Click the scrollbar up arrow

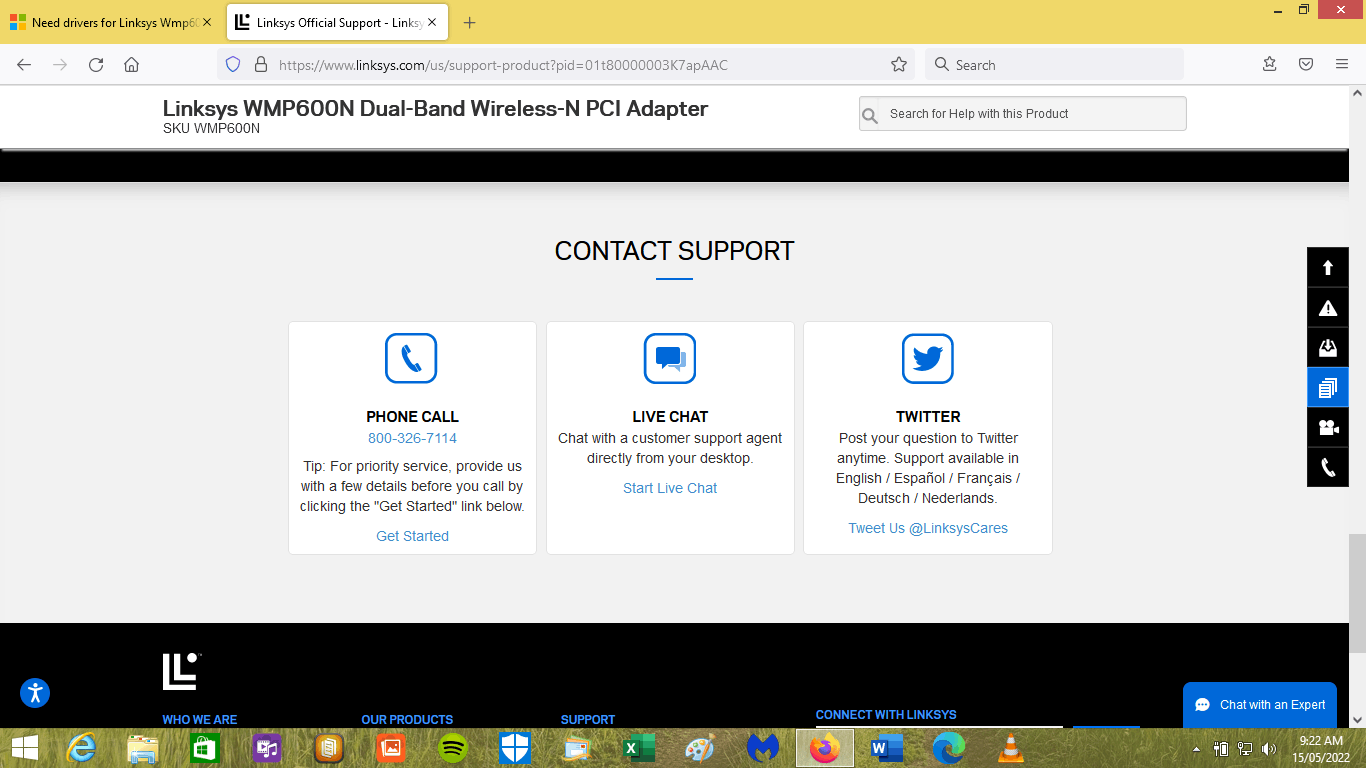(x=1357, y=93)
